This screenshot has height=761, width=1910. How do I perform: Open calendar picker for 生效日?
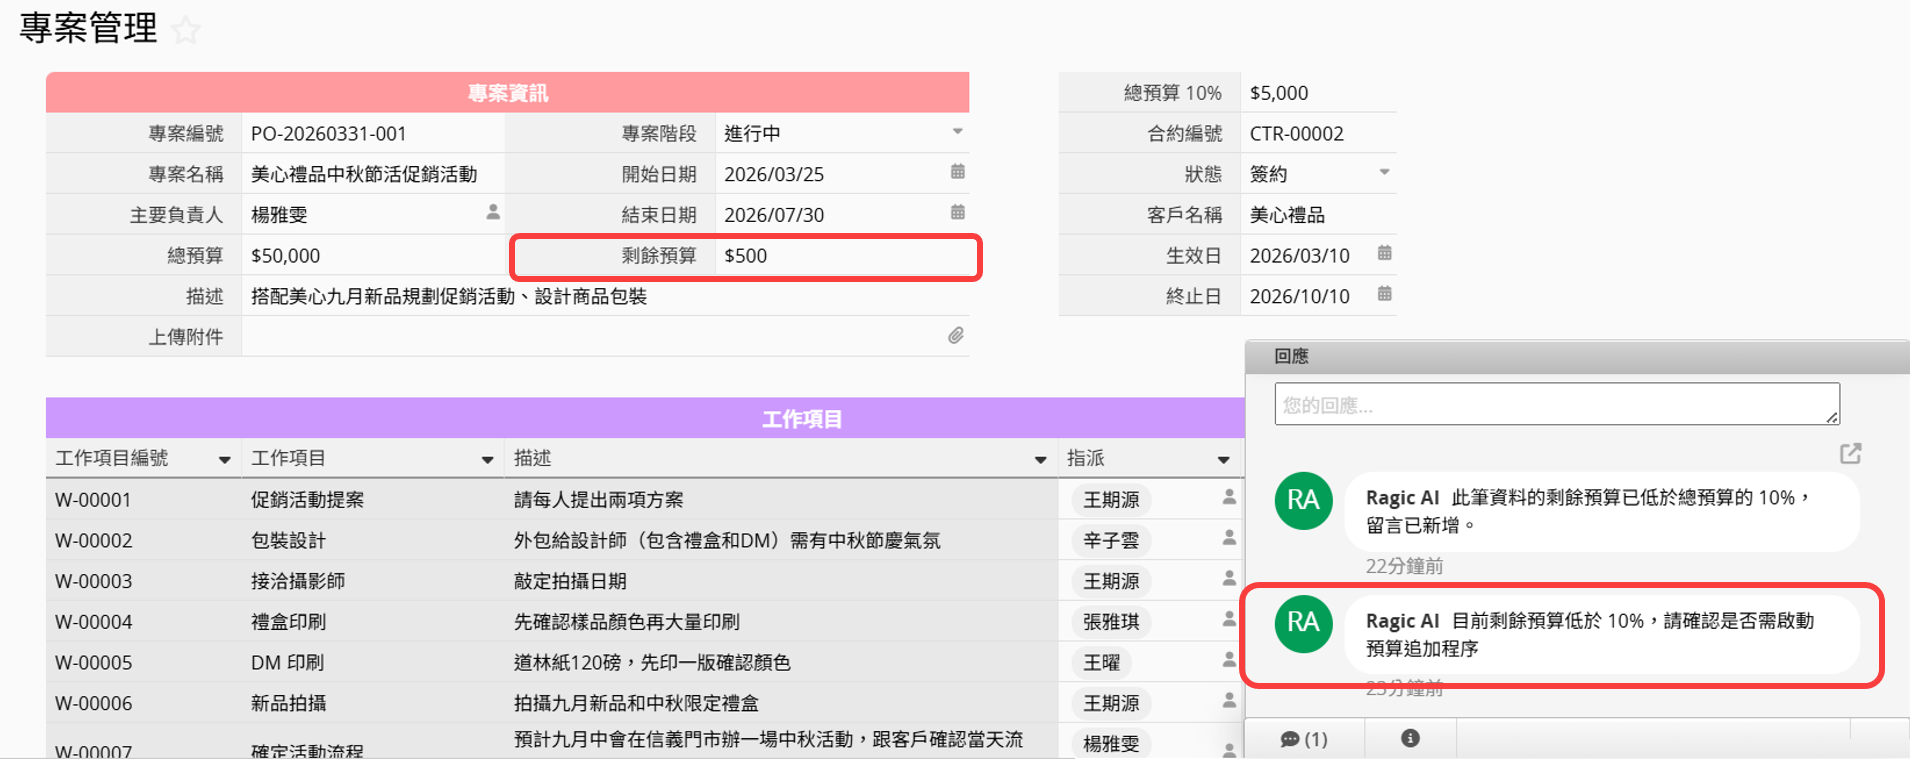(1384, 253)
